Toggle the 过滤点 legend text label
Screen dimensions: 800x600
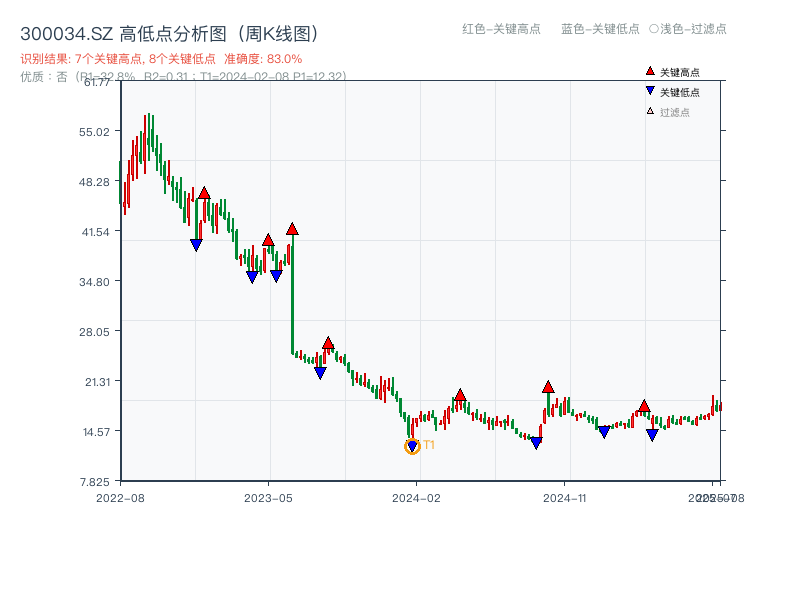click(x=675, y=112)
